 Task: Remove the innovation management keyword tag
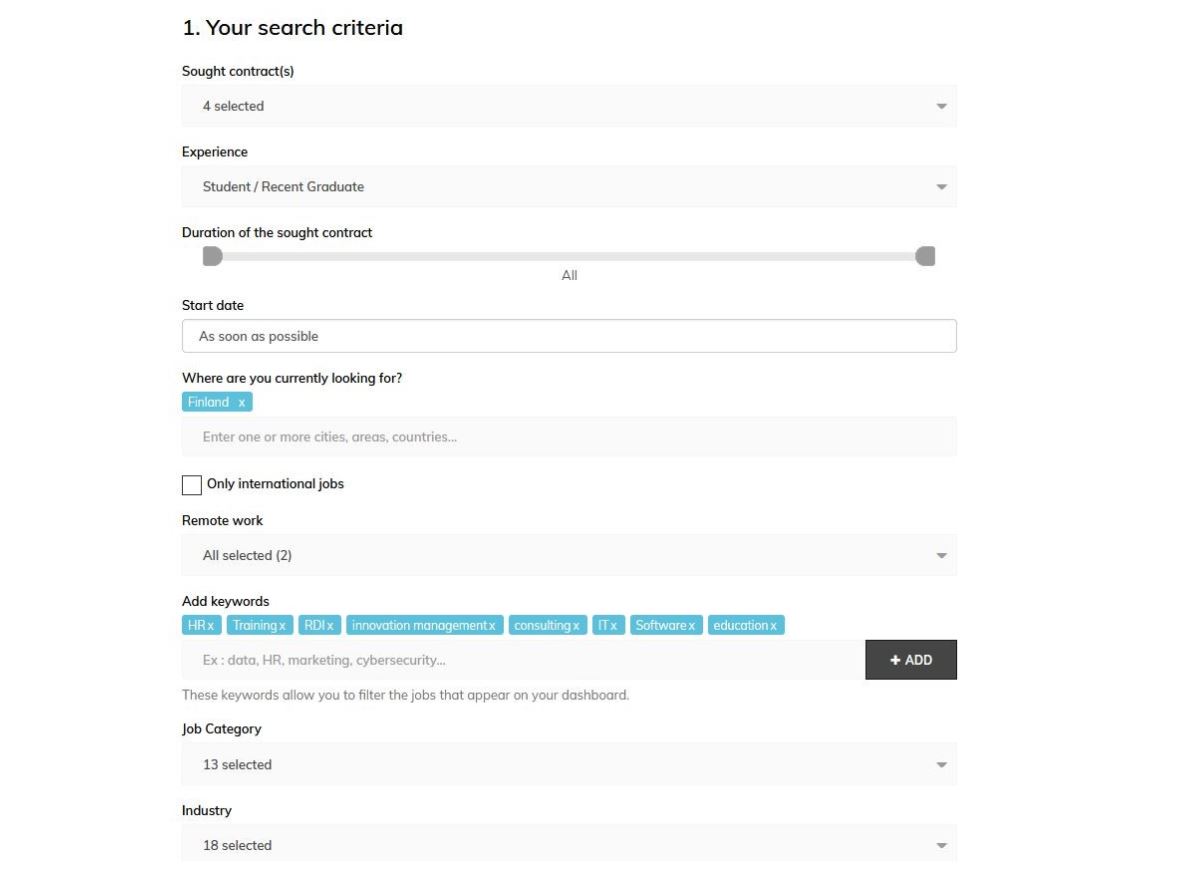click(x=492, y=626)
